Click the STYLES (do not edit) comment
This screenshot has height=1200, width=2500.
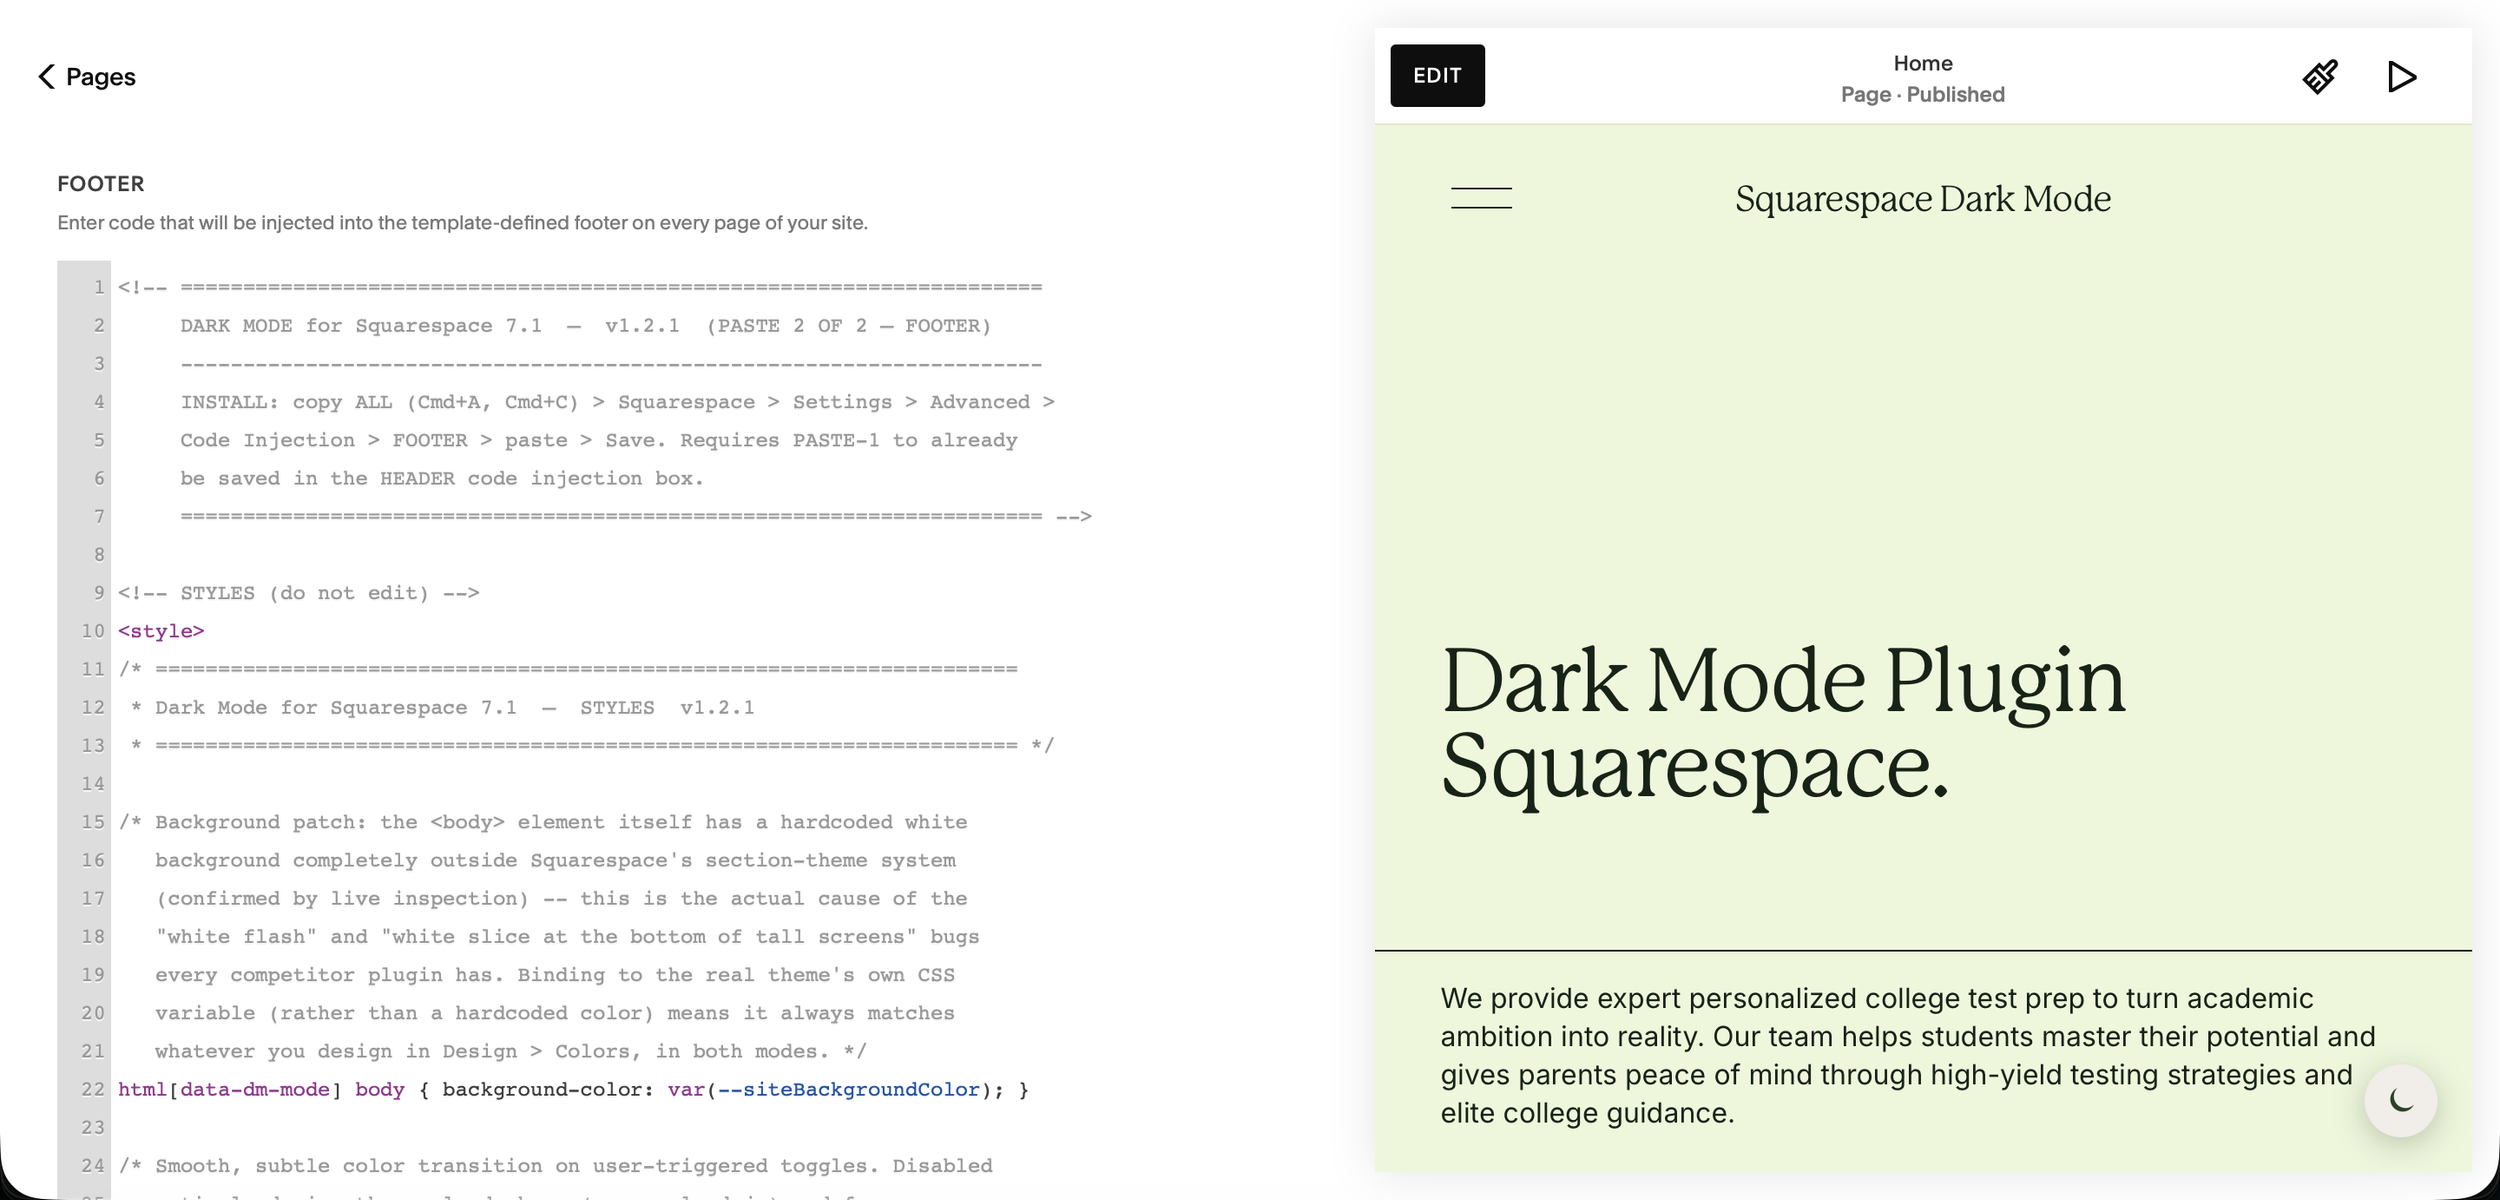coord(299,593)
